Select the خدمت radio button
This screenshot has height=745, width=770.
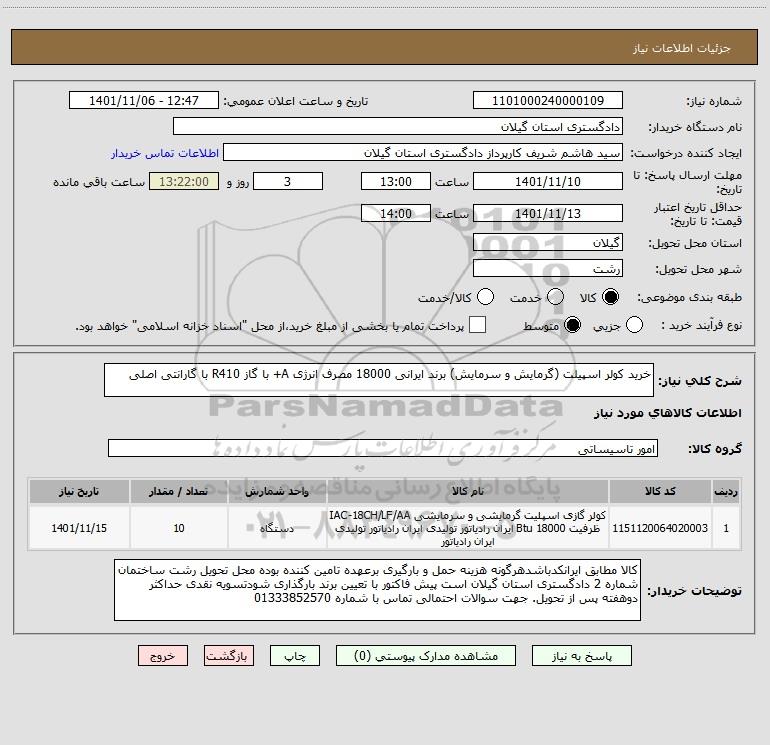(x=555, y=297)
